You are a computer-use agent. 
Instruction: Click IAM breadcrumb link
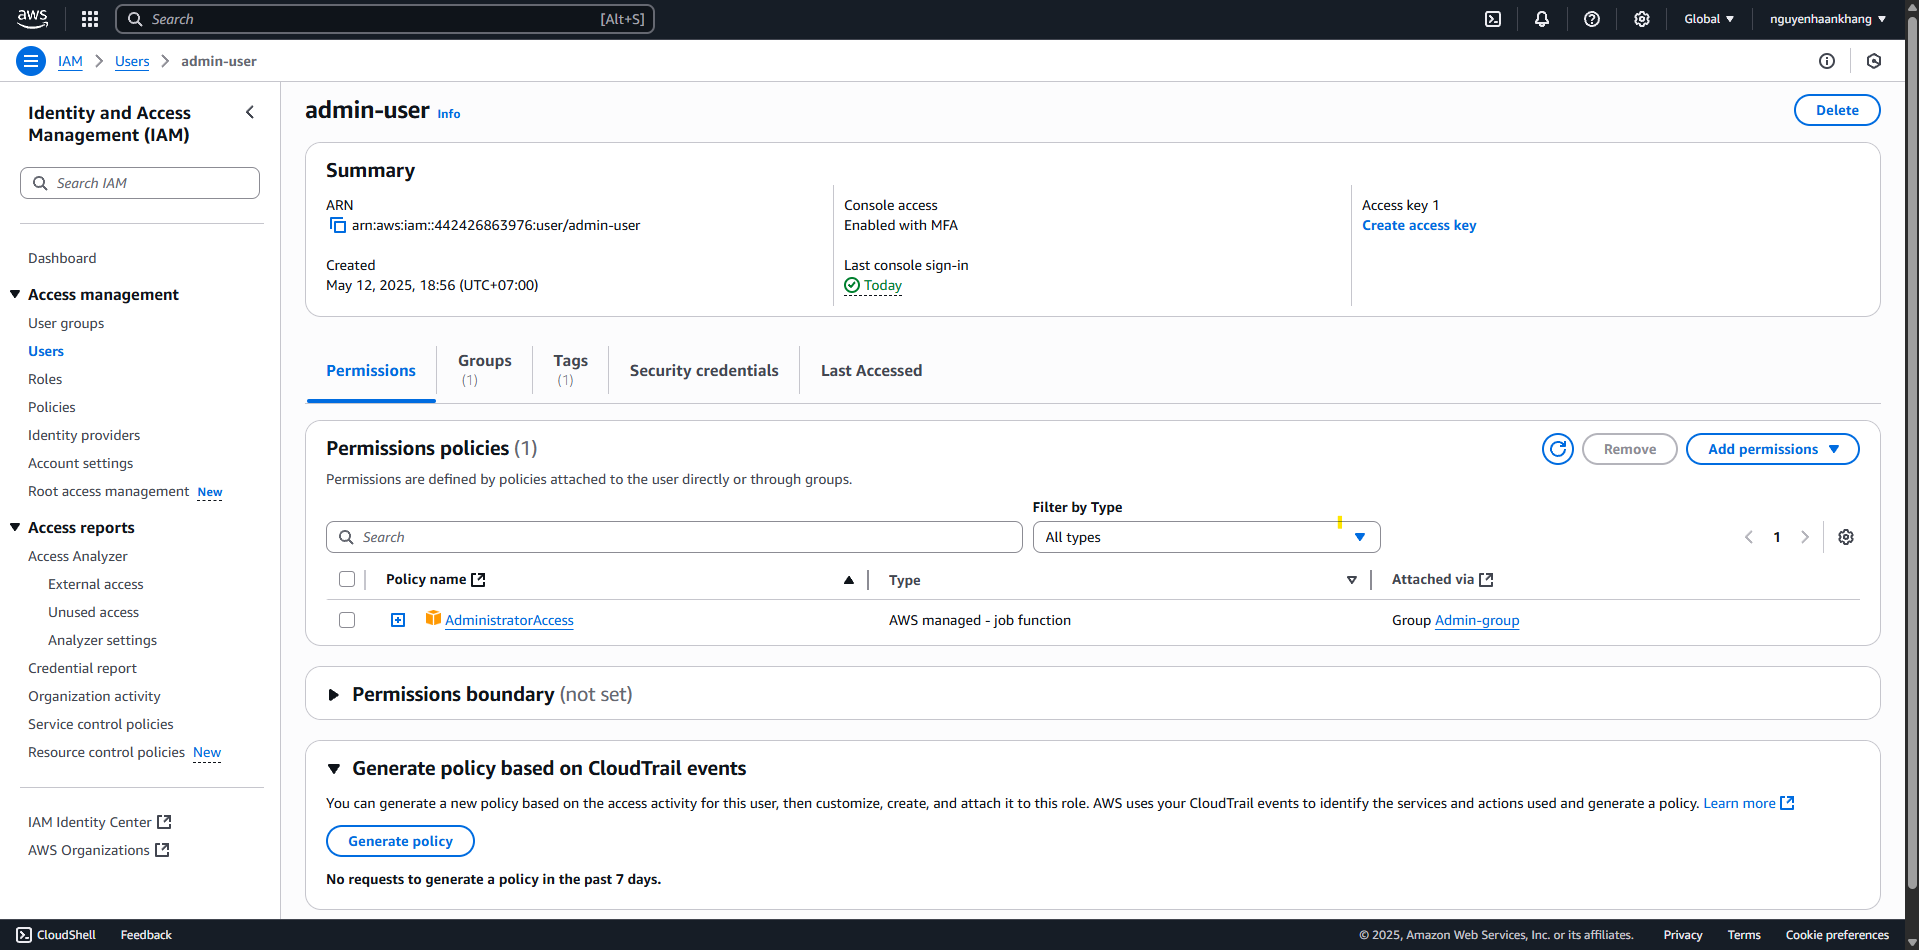[70, 61]
